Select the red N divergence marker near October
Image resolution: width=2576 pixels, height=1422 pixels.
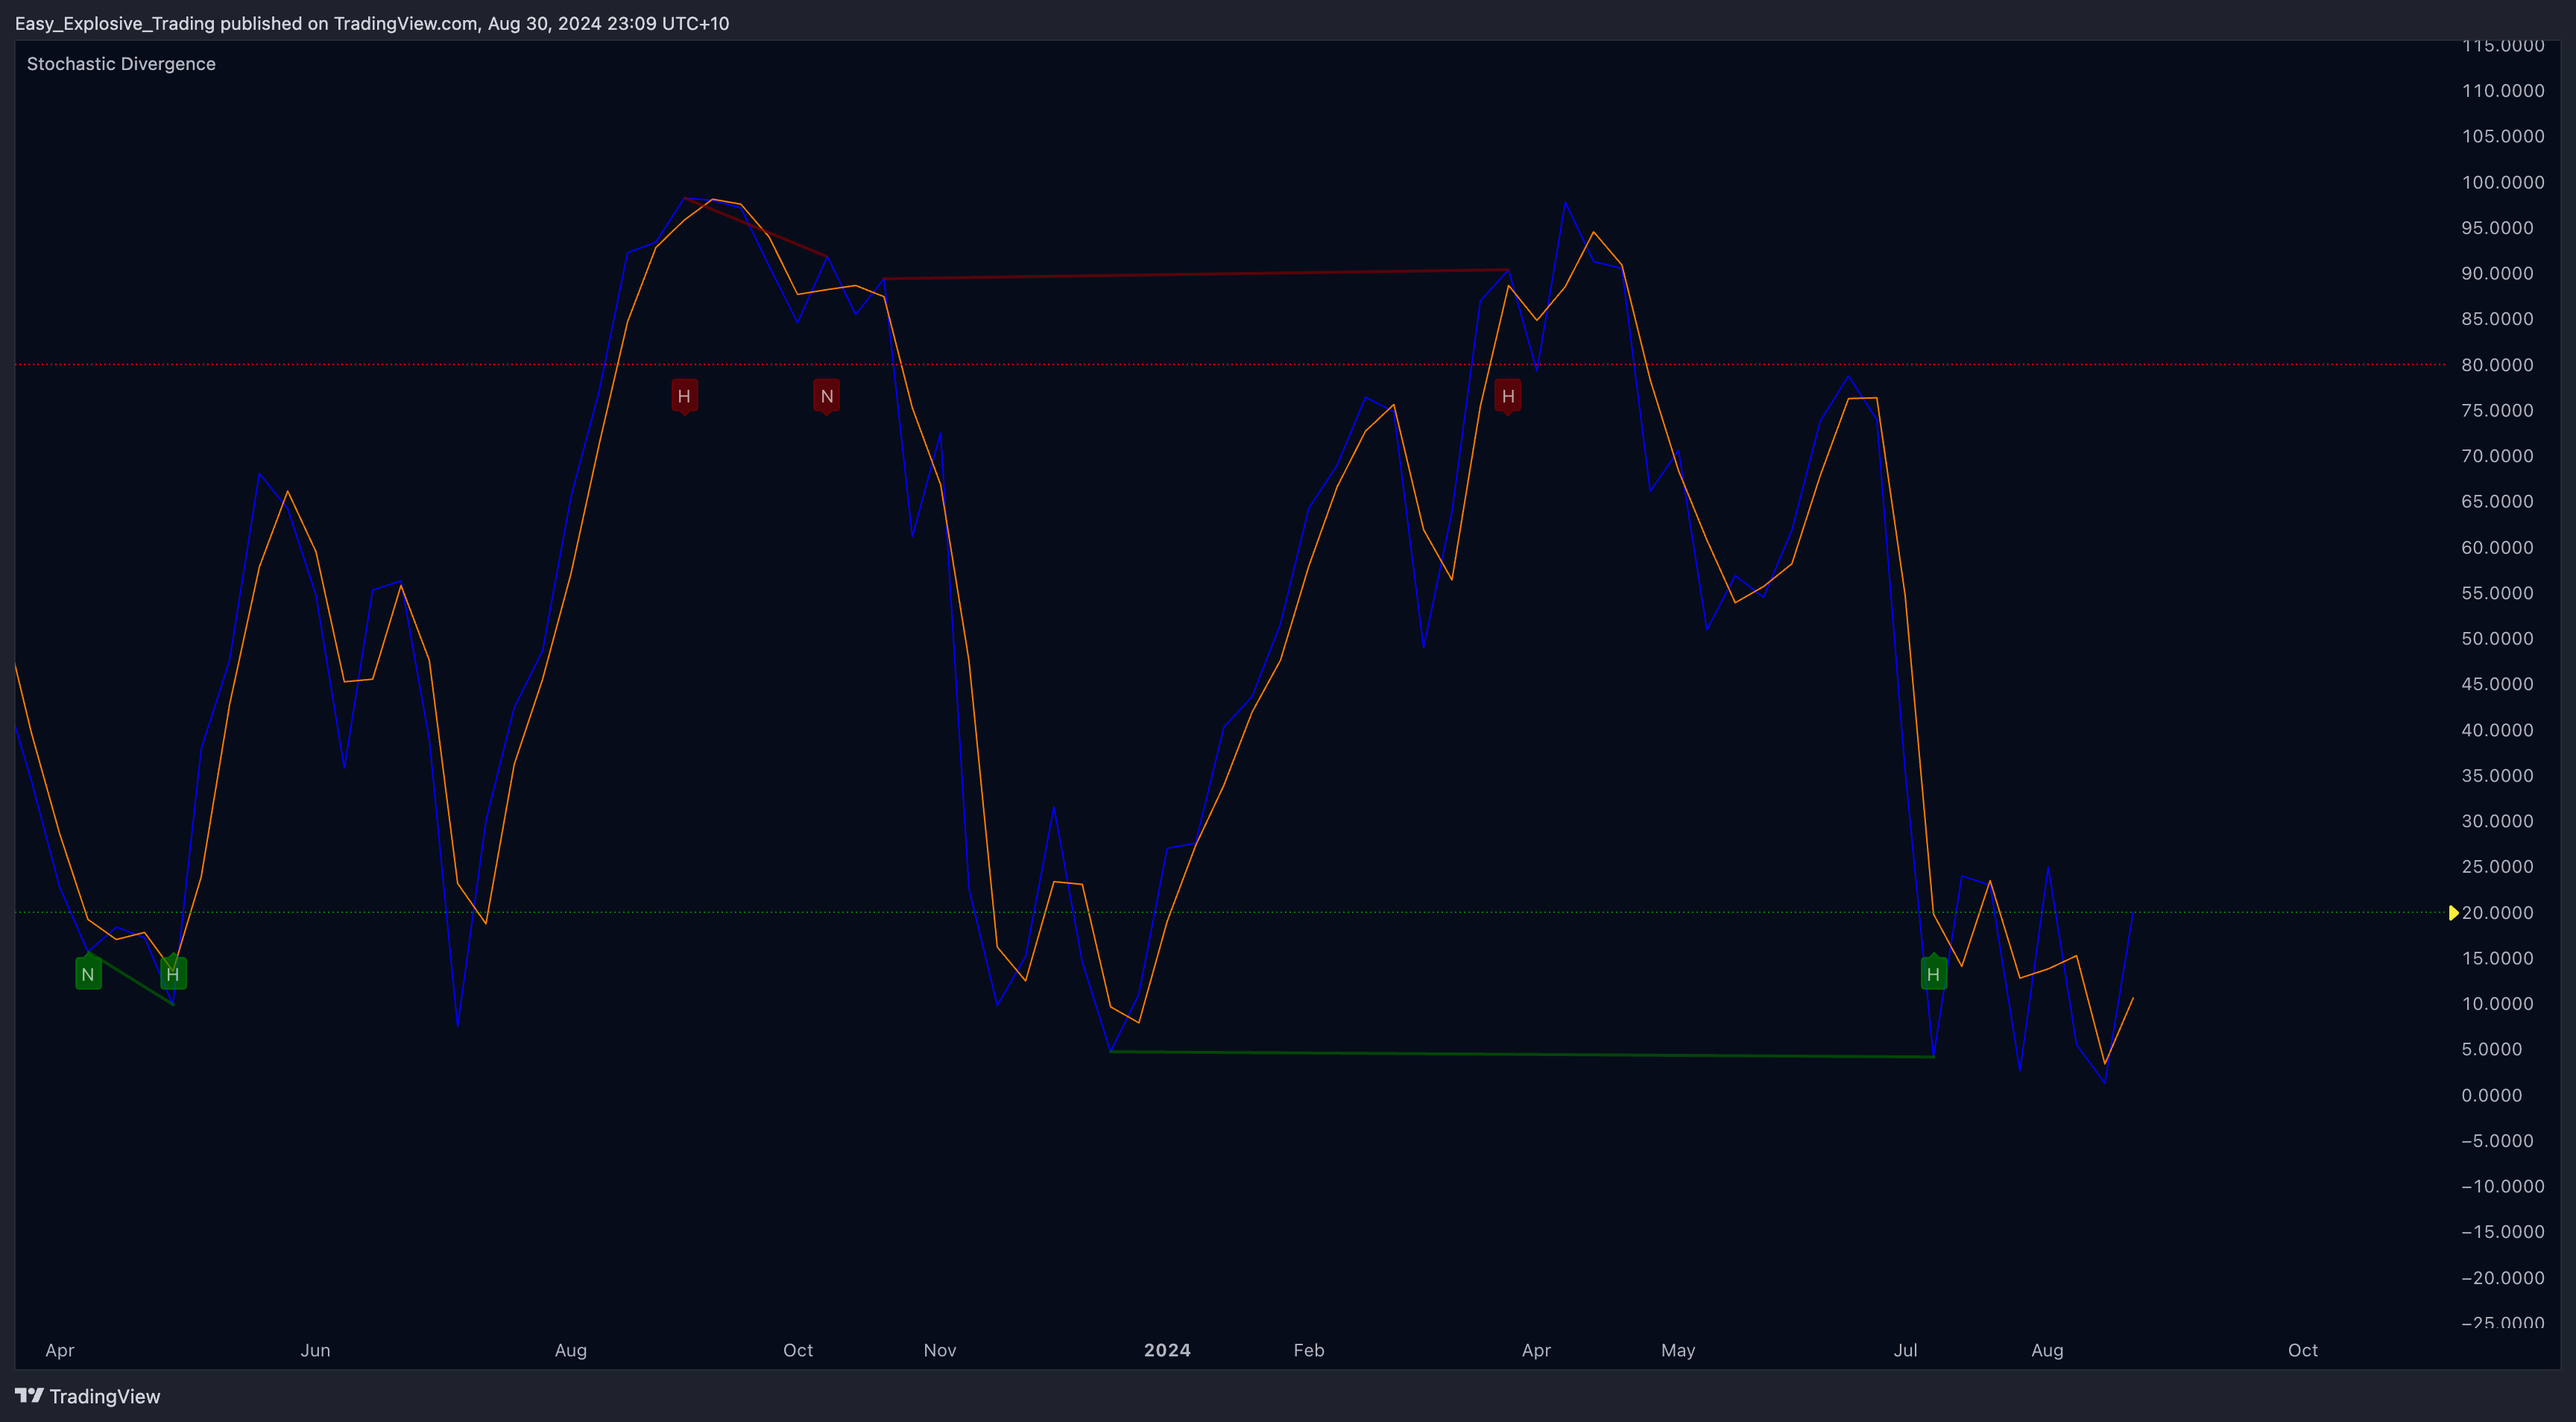pyautogui.click(x=826, y=396)
